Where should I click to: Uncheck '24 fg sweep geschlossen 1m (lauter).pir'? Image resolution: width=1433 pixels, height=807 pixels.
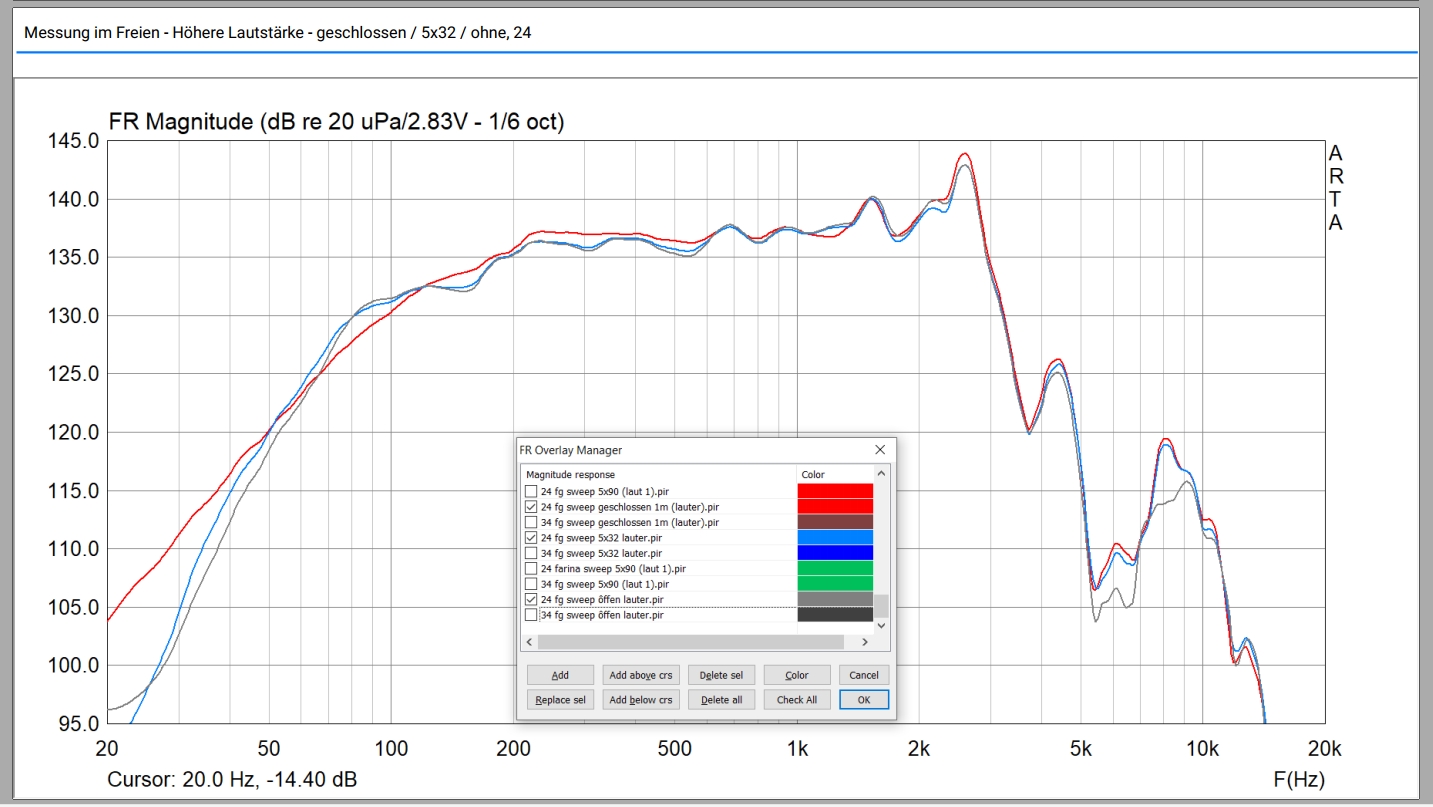point(530,507)
